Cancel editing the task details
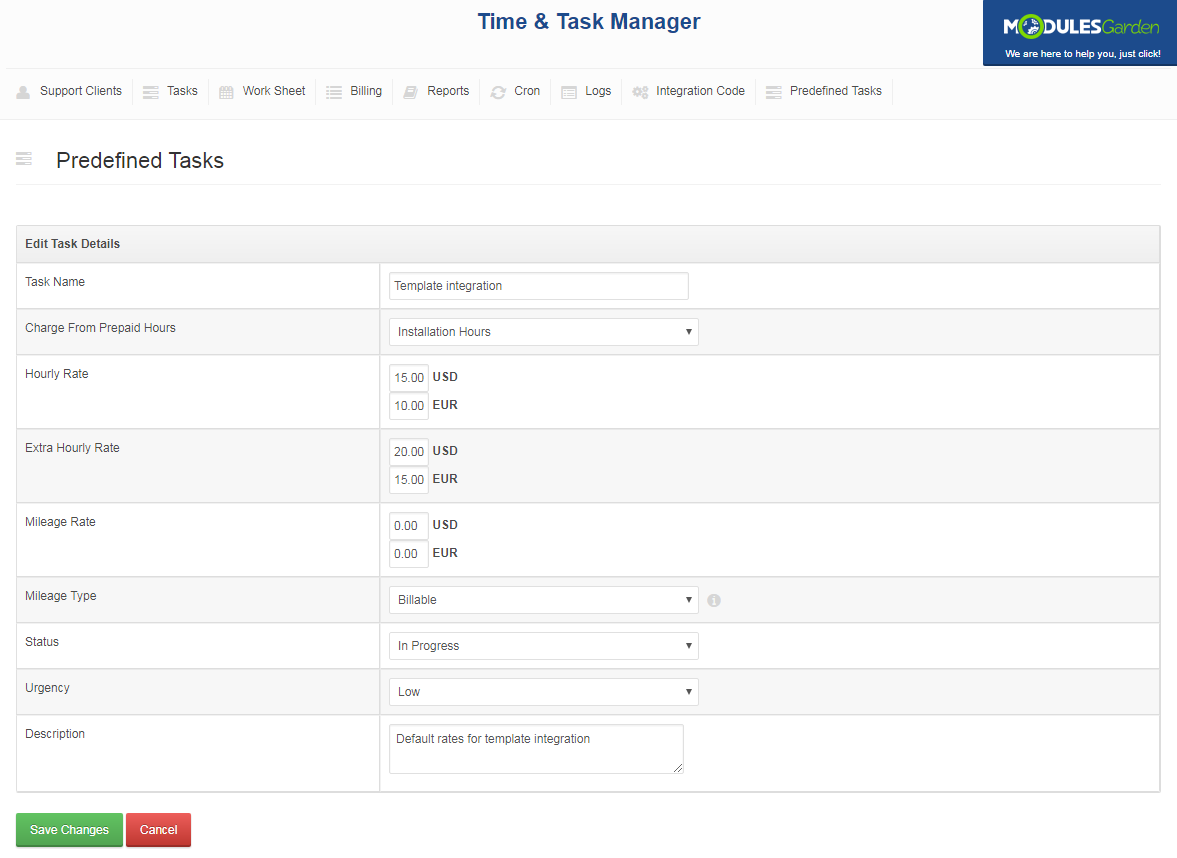The width and height of the screenshot is (1177, 858). tap(157, 829)
